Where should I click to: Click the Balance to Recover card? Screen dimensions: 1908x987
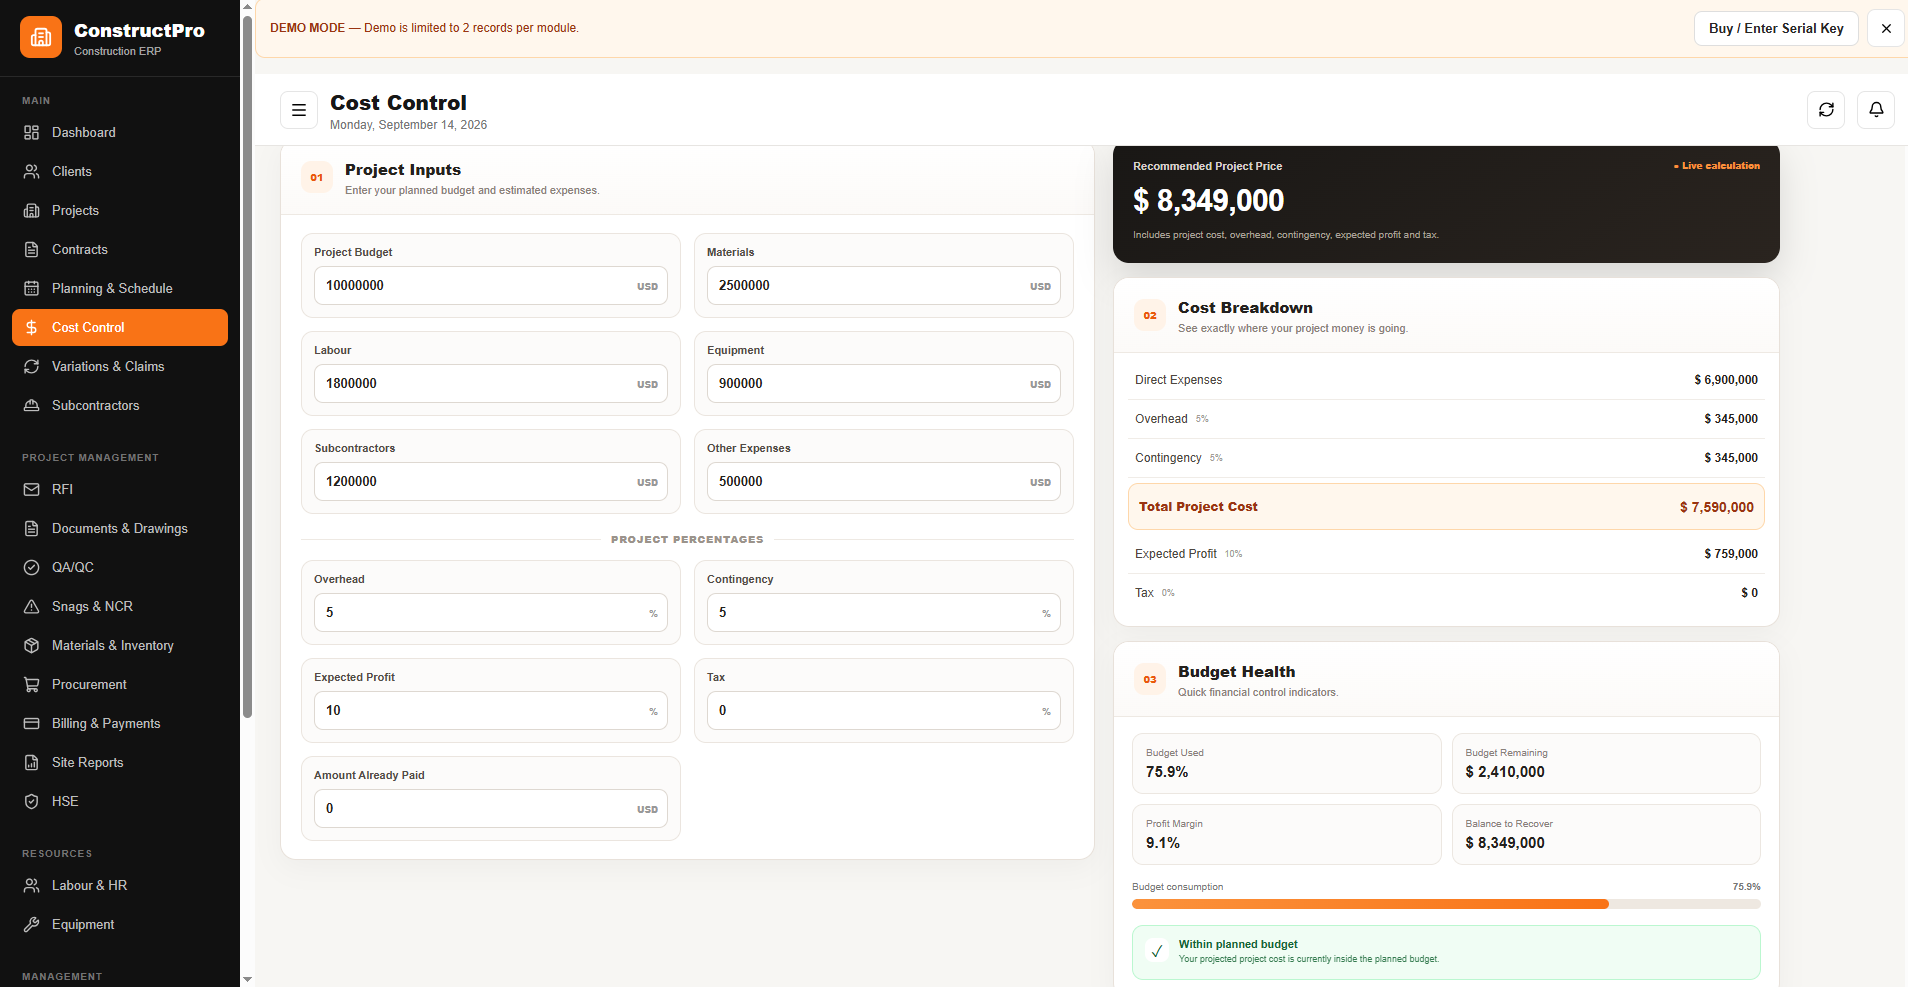(x=1606, y=835)
